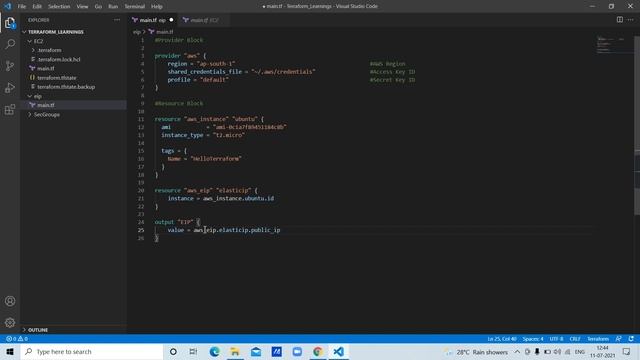The width and height of the screenshot is (640, 360).
Task: Switch to the main.tf EC2 tab
Action: (204, 20)
